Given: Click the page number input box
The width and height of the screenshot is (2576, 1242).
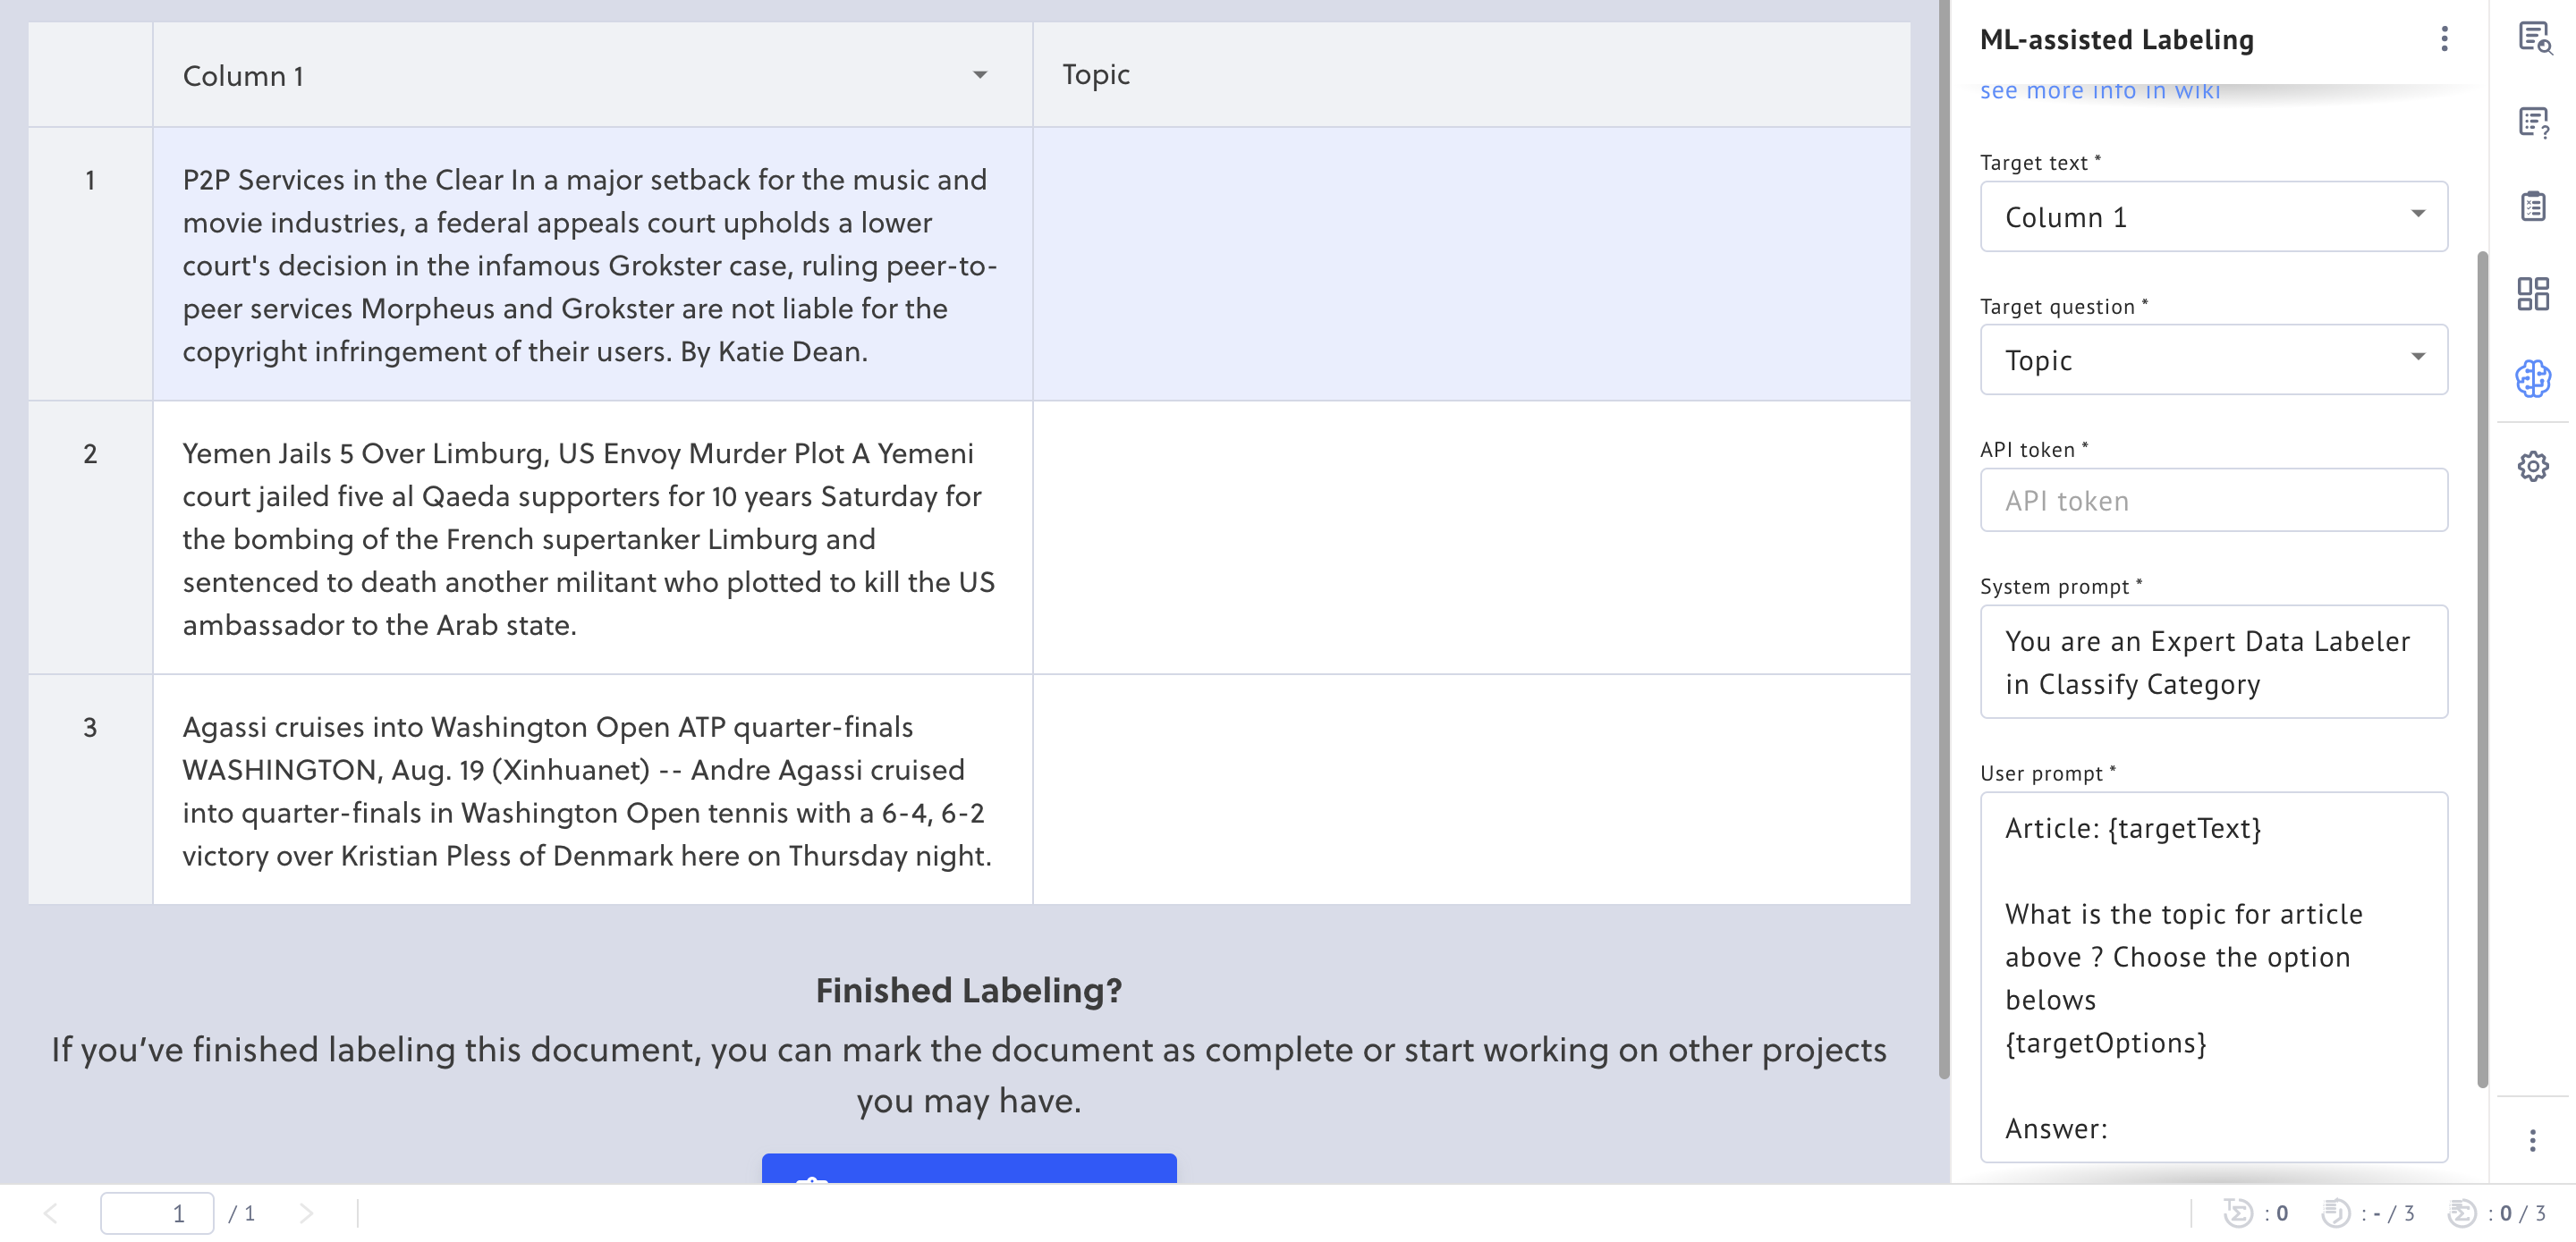Looking at the screenshot, I should point(157,1213).
